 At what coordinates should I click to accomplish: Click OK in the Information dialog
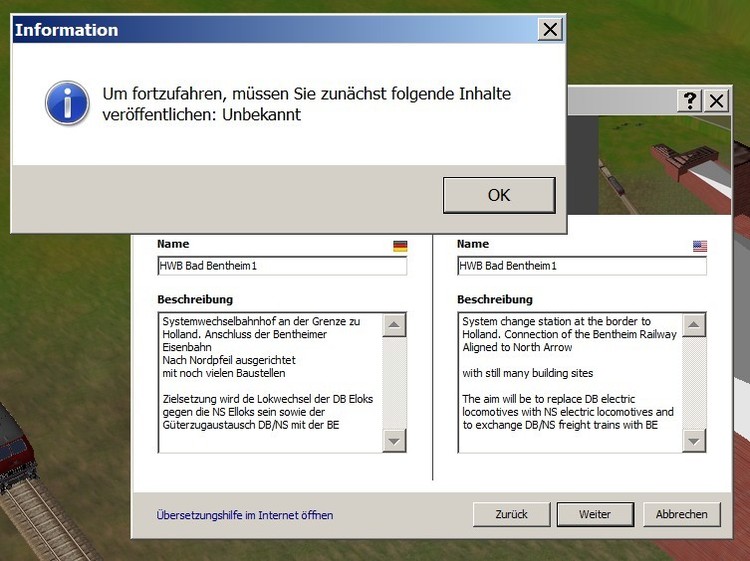[499, 195]
